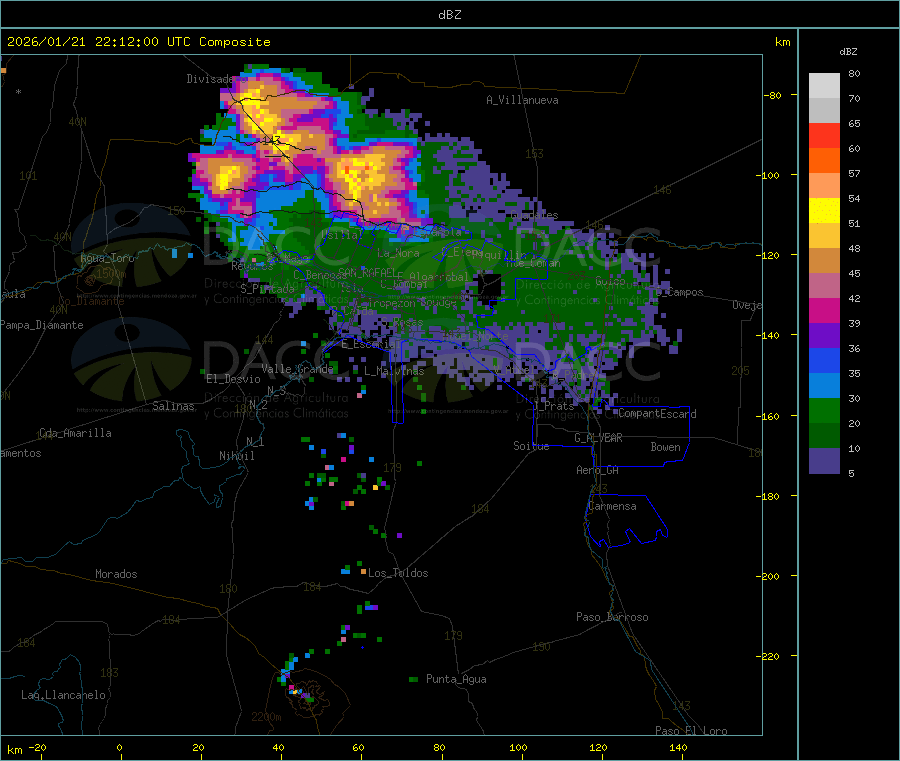Click the bright green 20-30 dBZ legend swatch
Viewport: 900px width, 761px height.
pyautogui.click(x=824, y=411)
